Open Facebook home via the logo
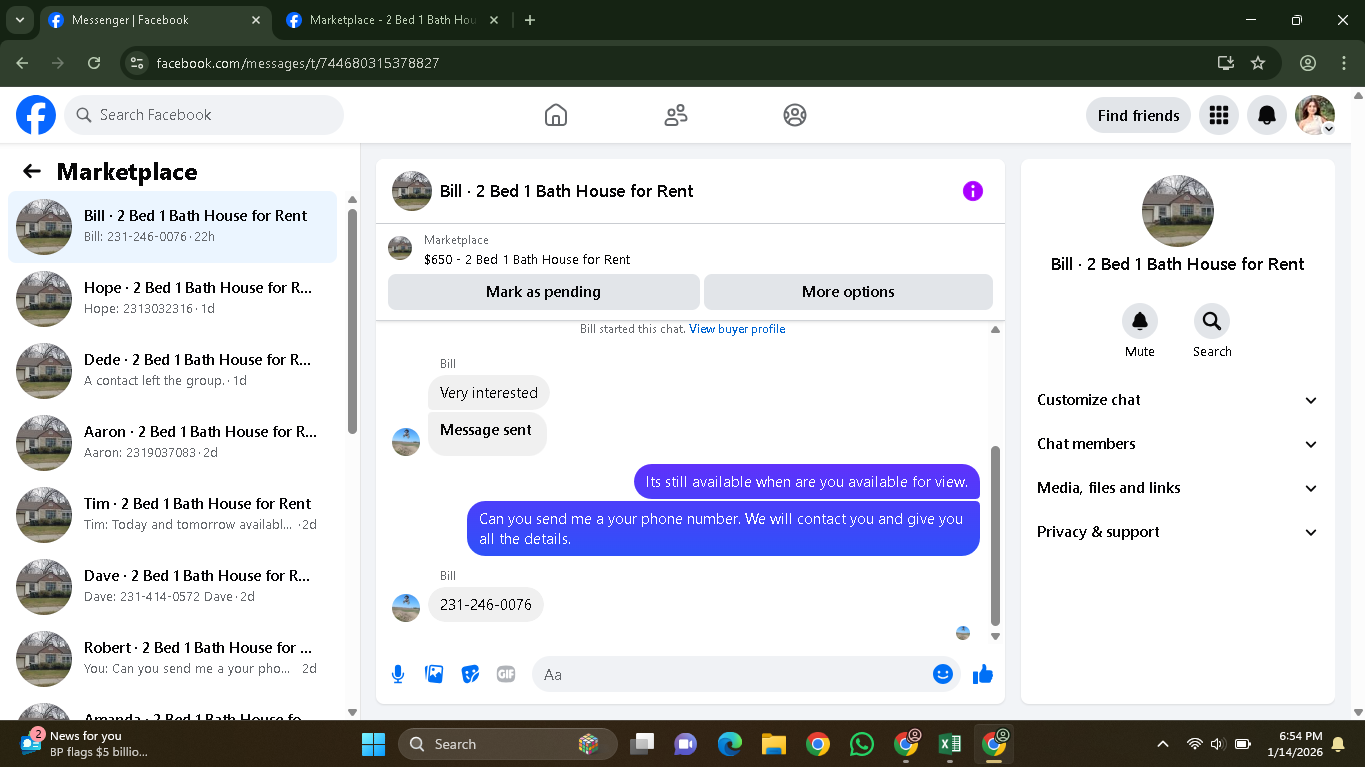This screenshot has height=767, width=1365. point(36,115)
